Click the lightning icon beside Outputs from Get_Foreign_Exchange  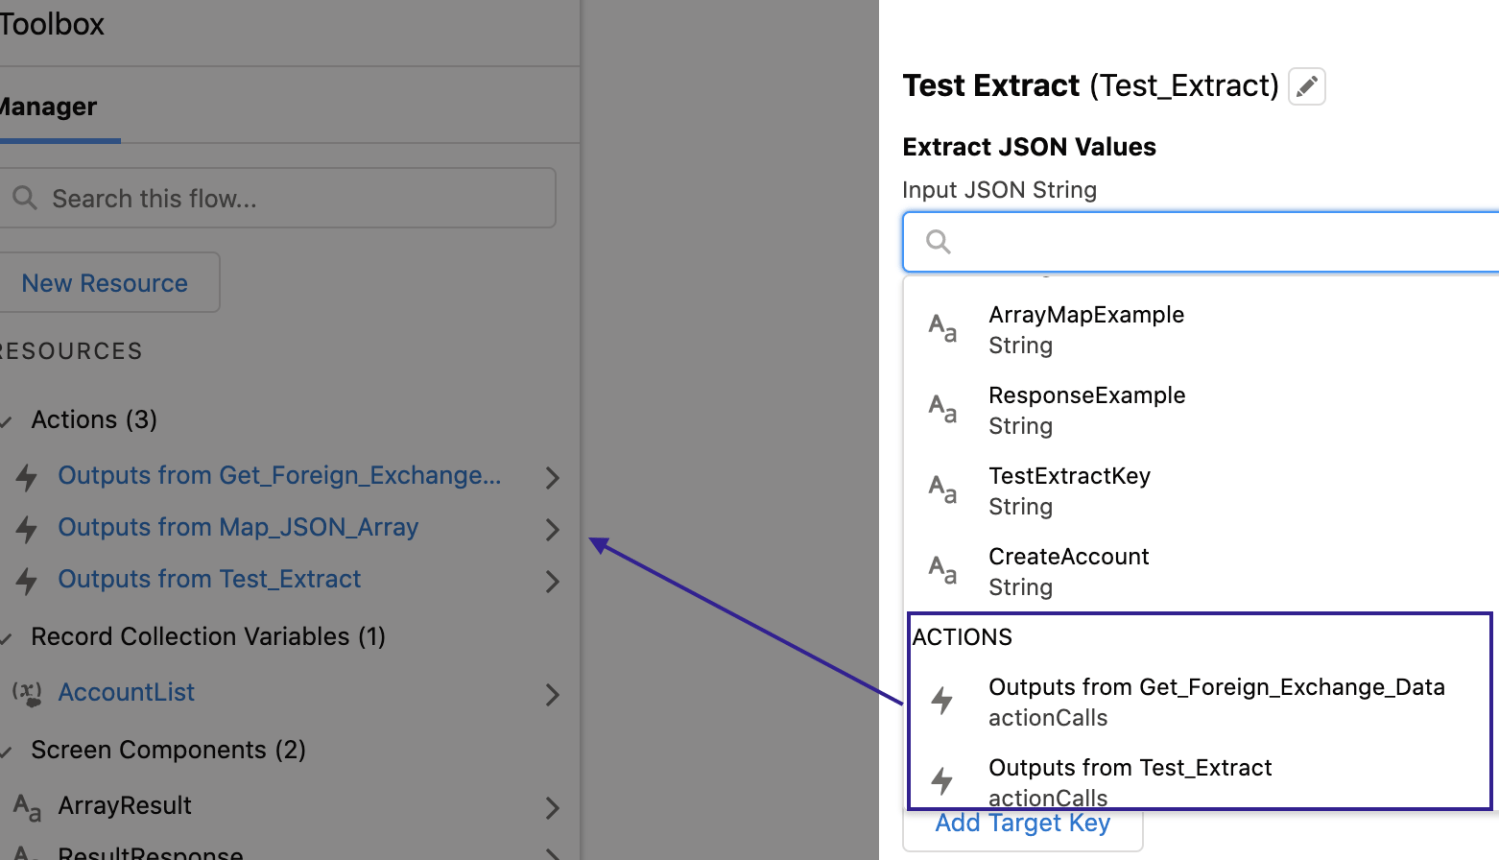coord(27,477)
